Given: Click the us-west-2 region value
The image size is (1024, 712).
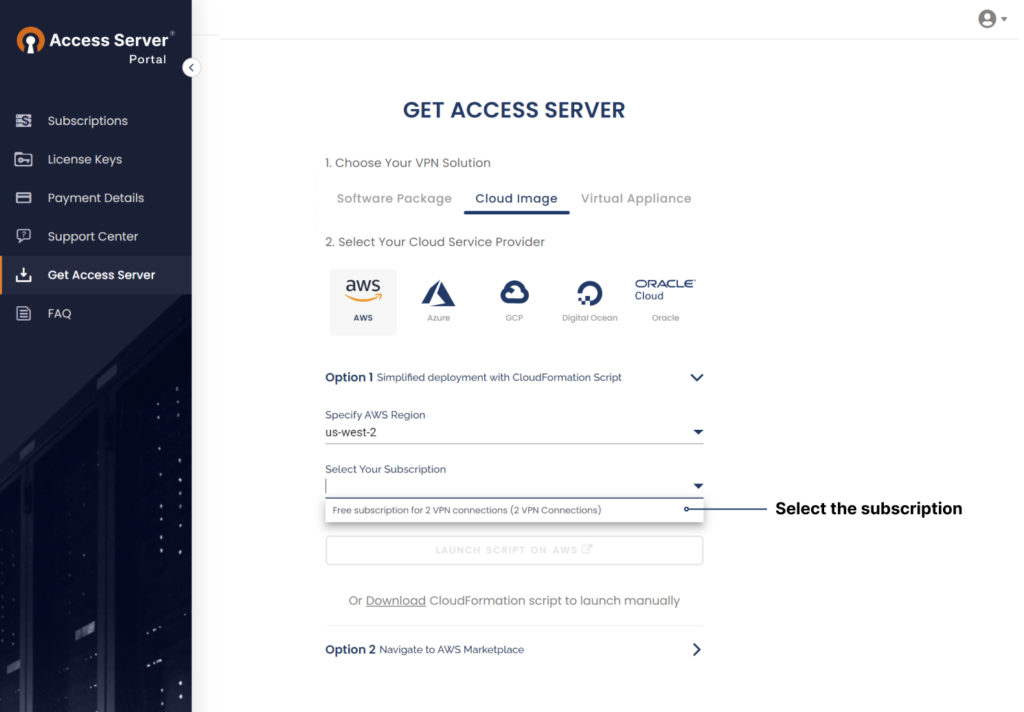Looking at the screenshot, I should pyautogui.click(x=351, y=432).
